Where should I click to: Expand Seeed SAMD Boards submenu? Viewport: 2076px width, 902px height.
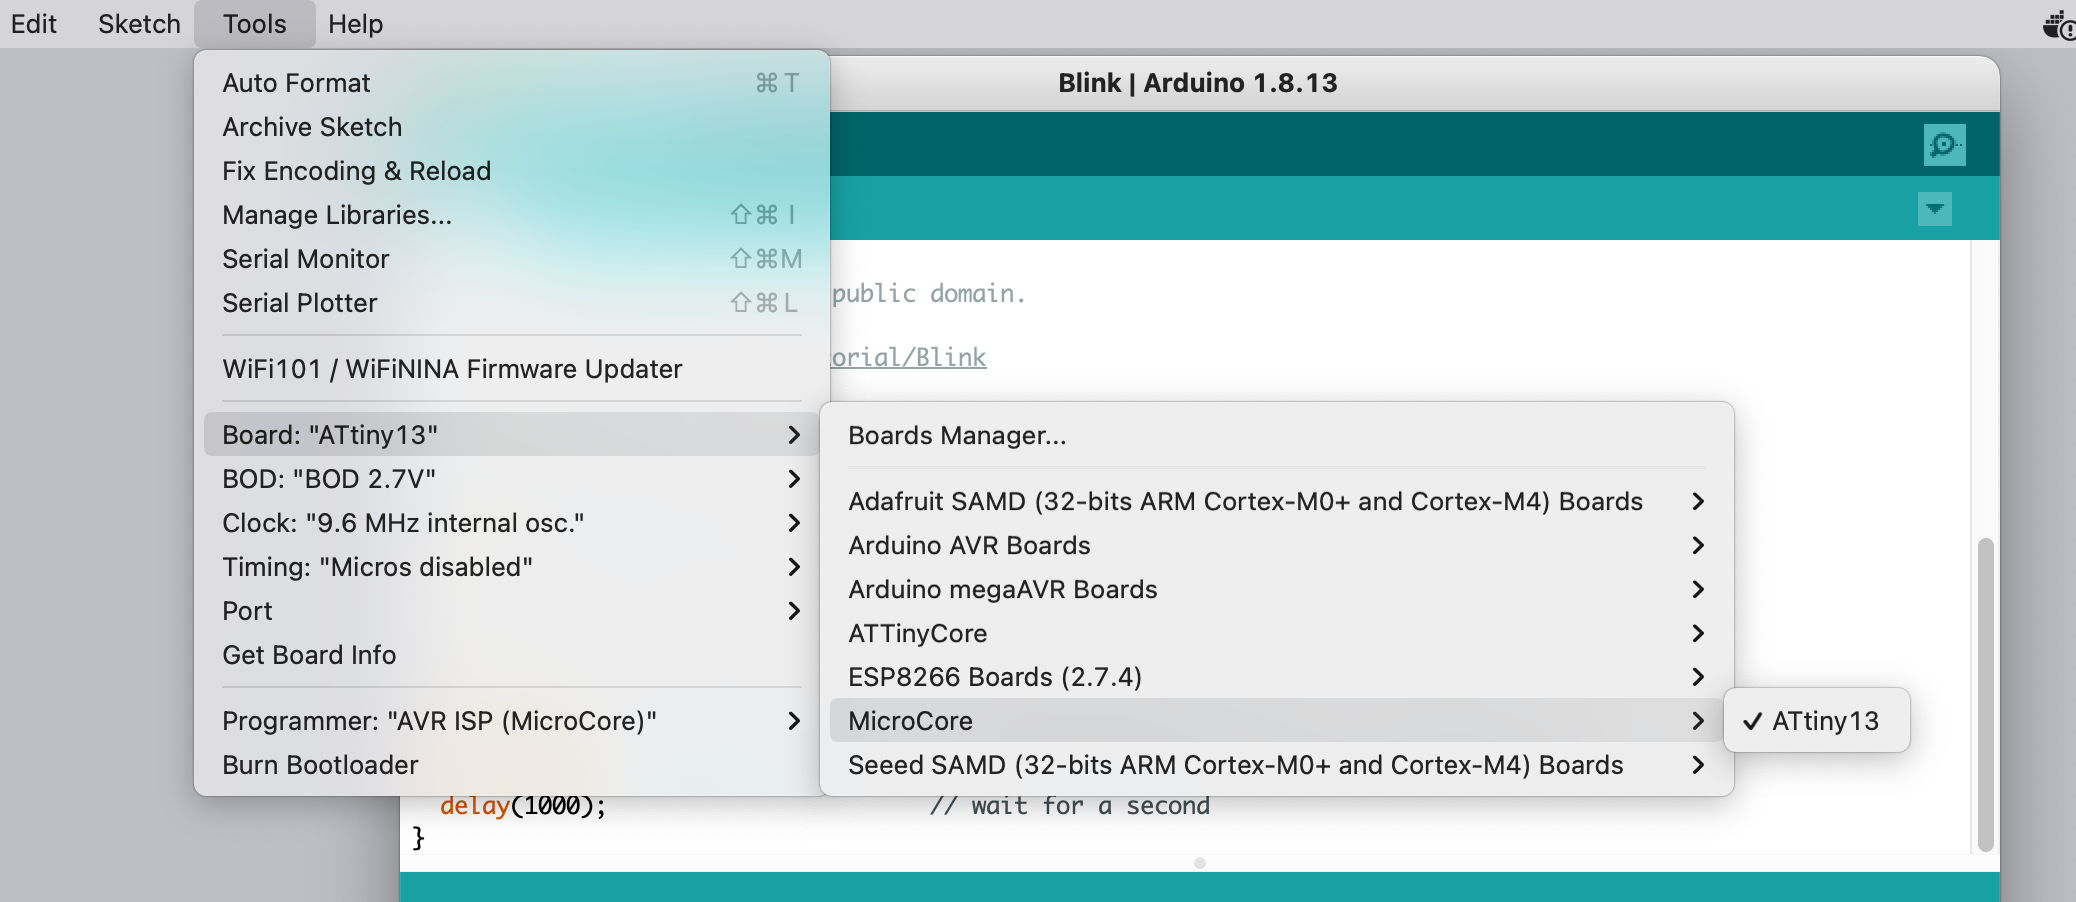click(1277, 765)
